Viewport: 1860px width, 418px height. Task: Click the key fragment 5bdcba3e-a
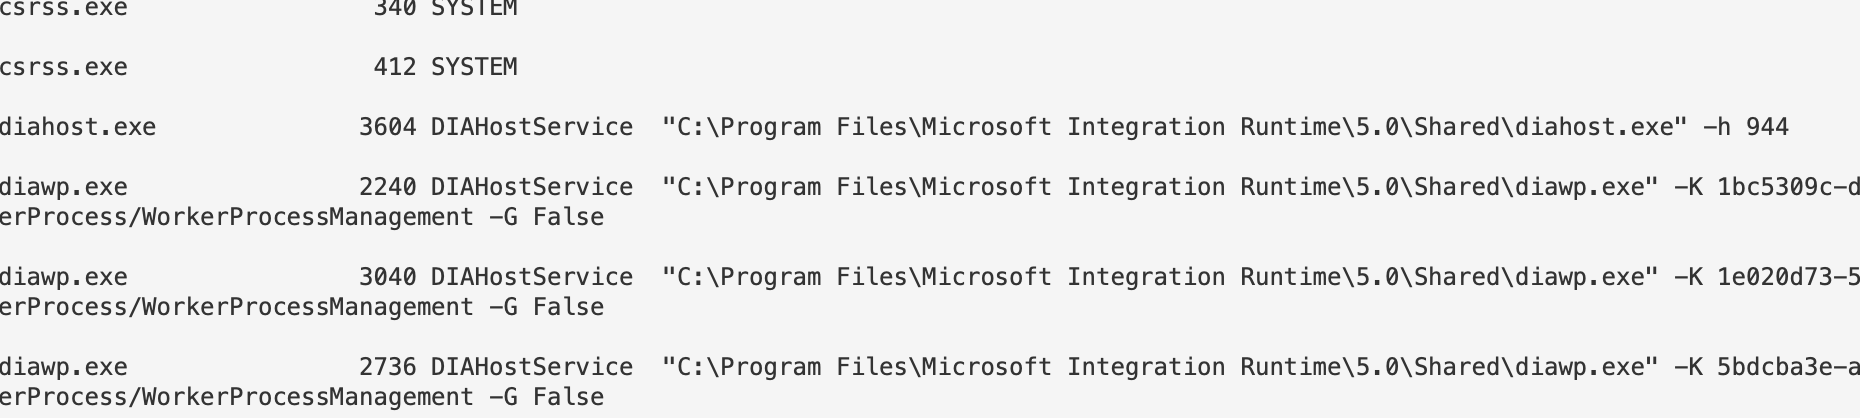point(1787,368)
